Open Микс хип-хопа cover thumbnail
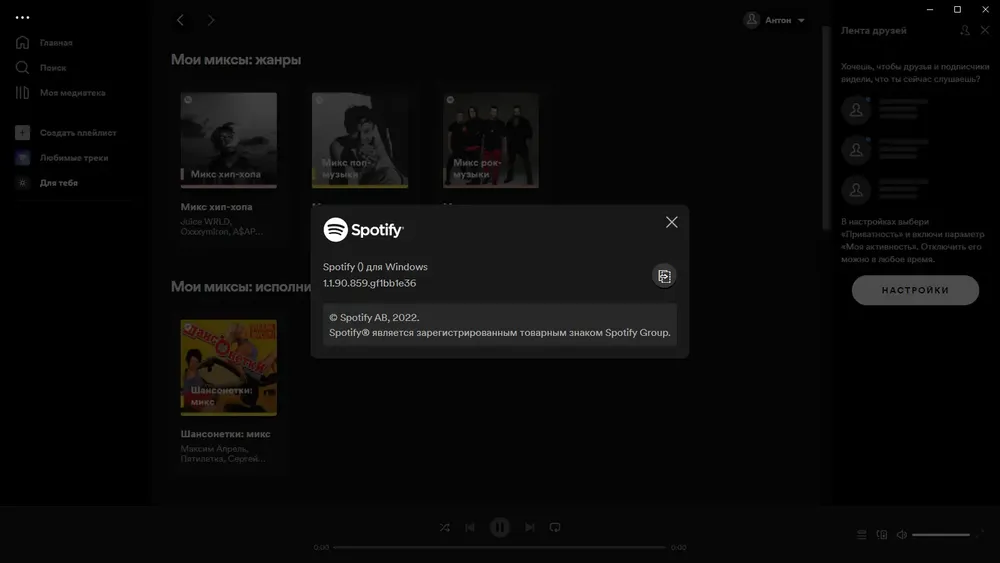The image size is (1000, 563). tap(228, 140)
